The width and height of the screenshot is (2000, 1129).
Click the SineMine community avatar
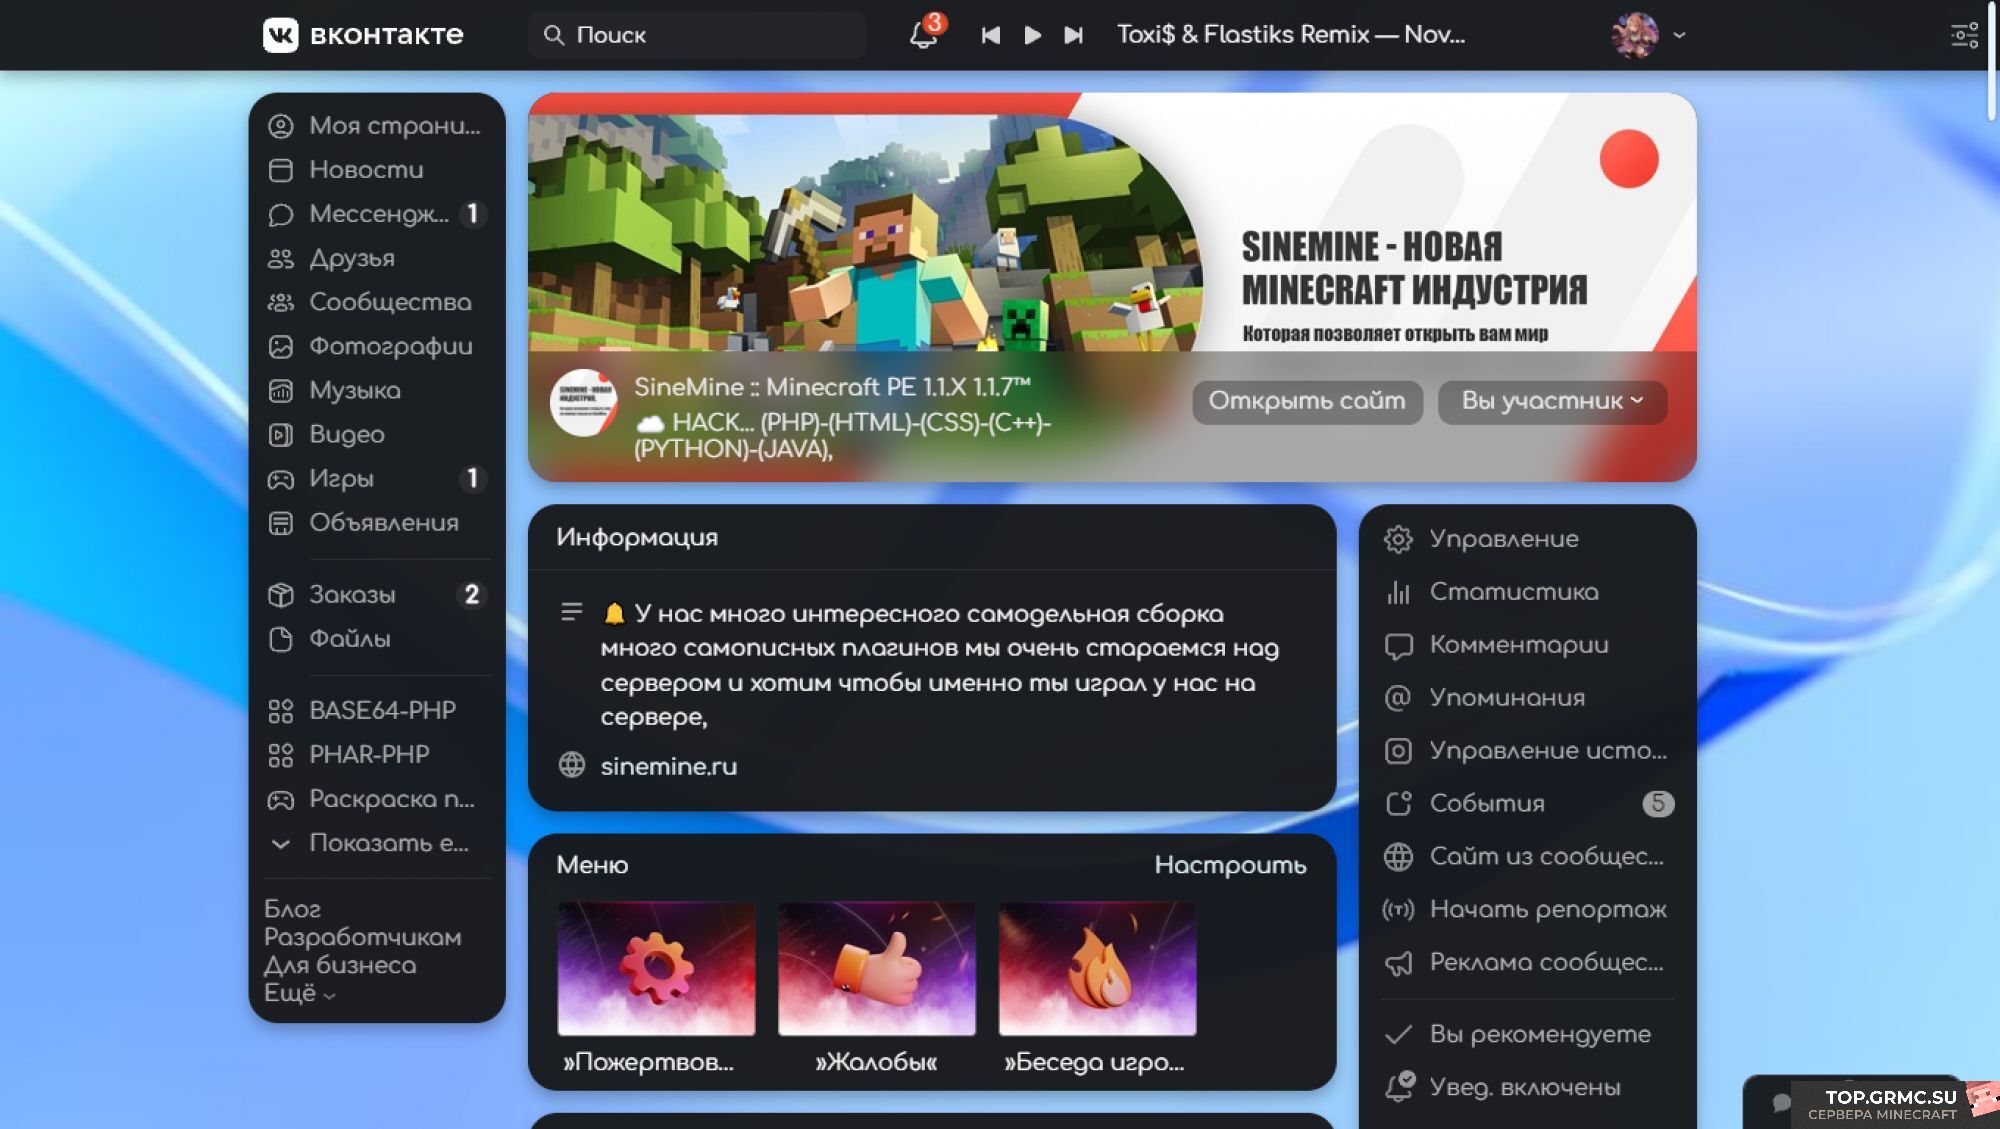[x=584, y=403]
